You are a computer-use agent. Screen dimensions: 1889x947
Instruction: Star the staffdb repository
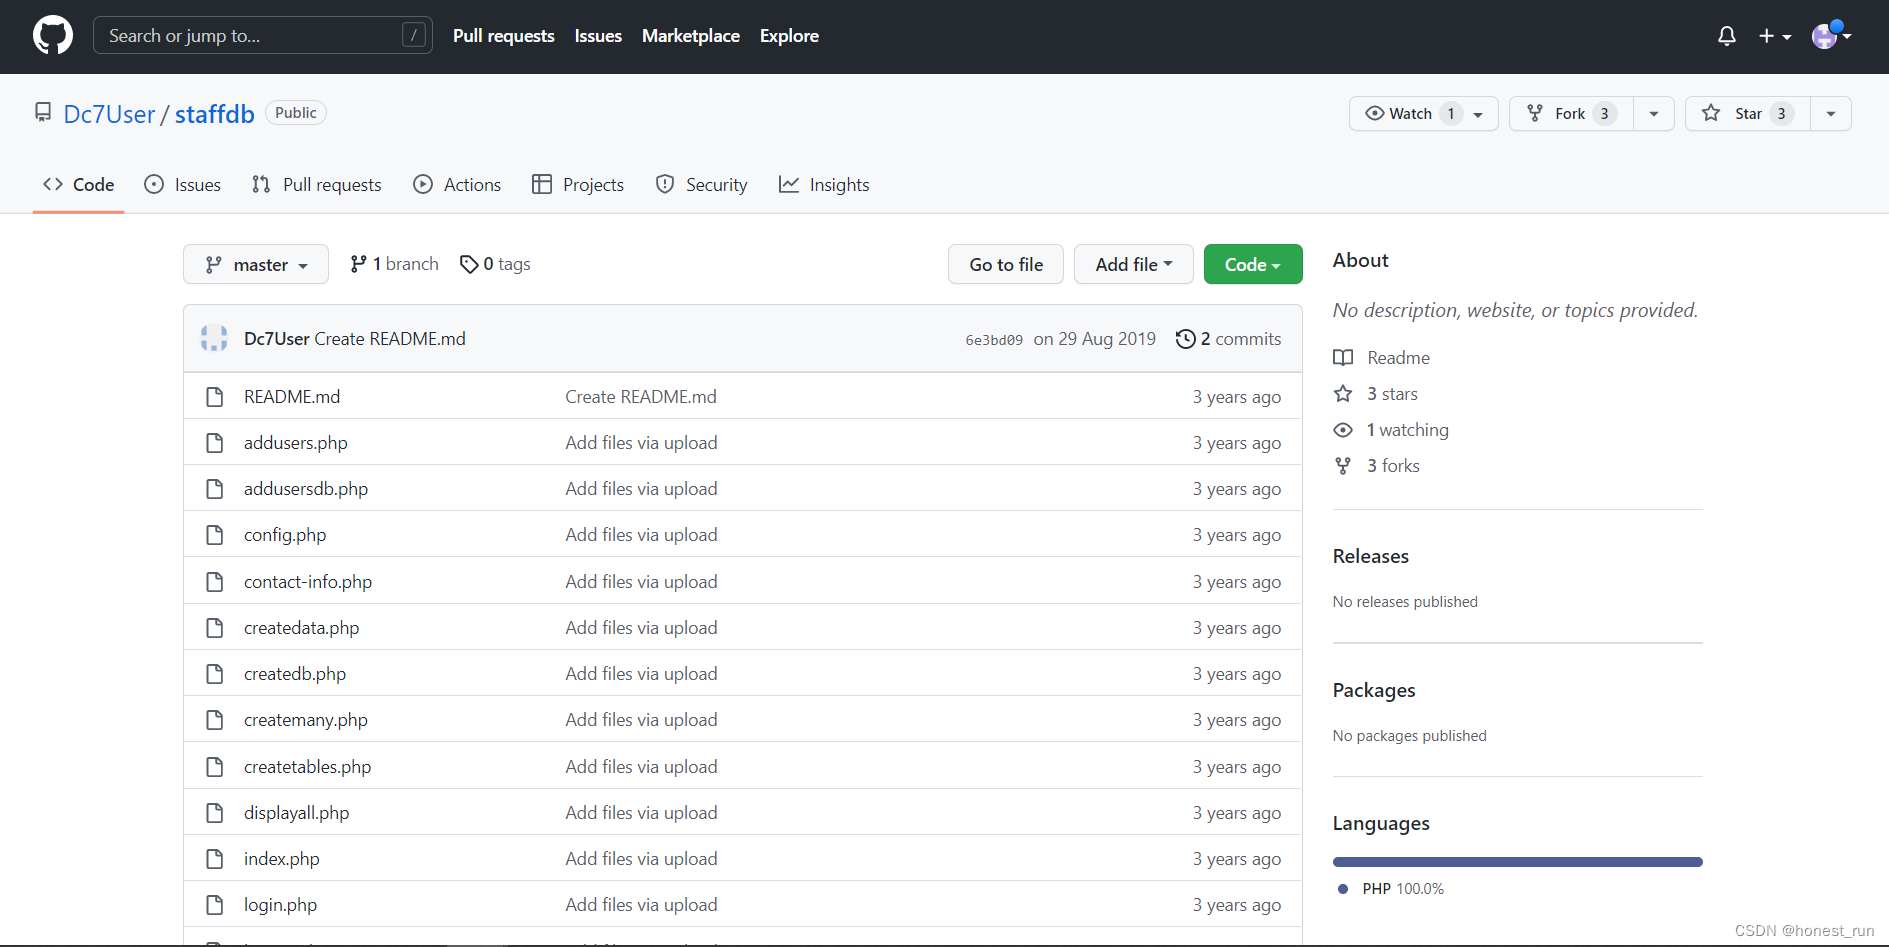1748,114
